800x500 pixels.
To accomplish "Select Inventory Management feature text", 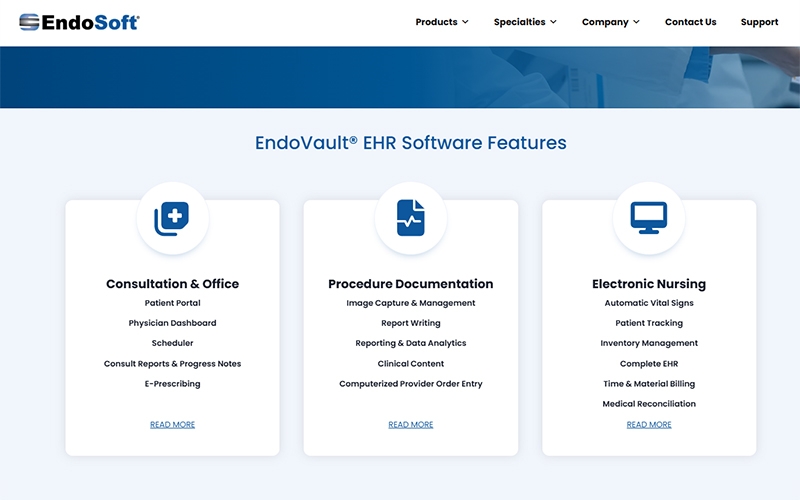I will (649, 343).
